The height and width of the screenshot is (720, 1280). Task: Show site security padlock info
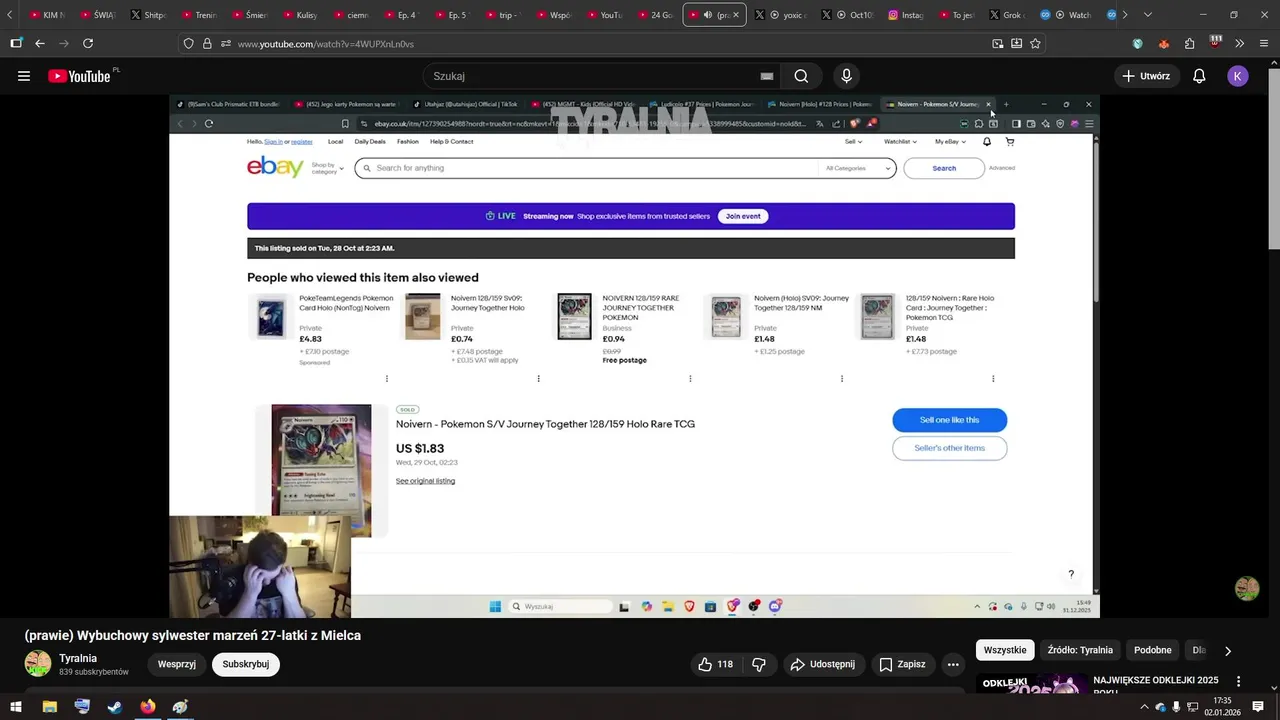point(207,44)
